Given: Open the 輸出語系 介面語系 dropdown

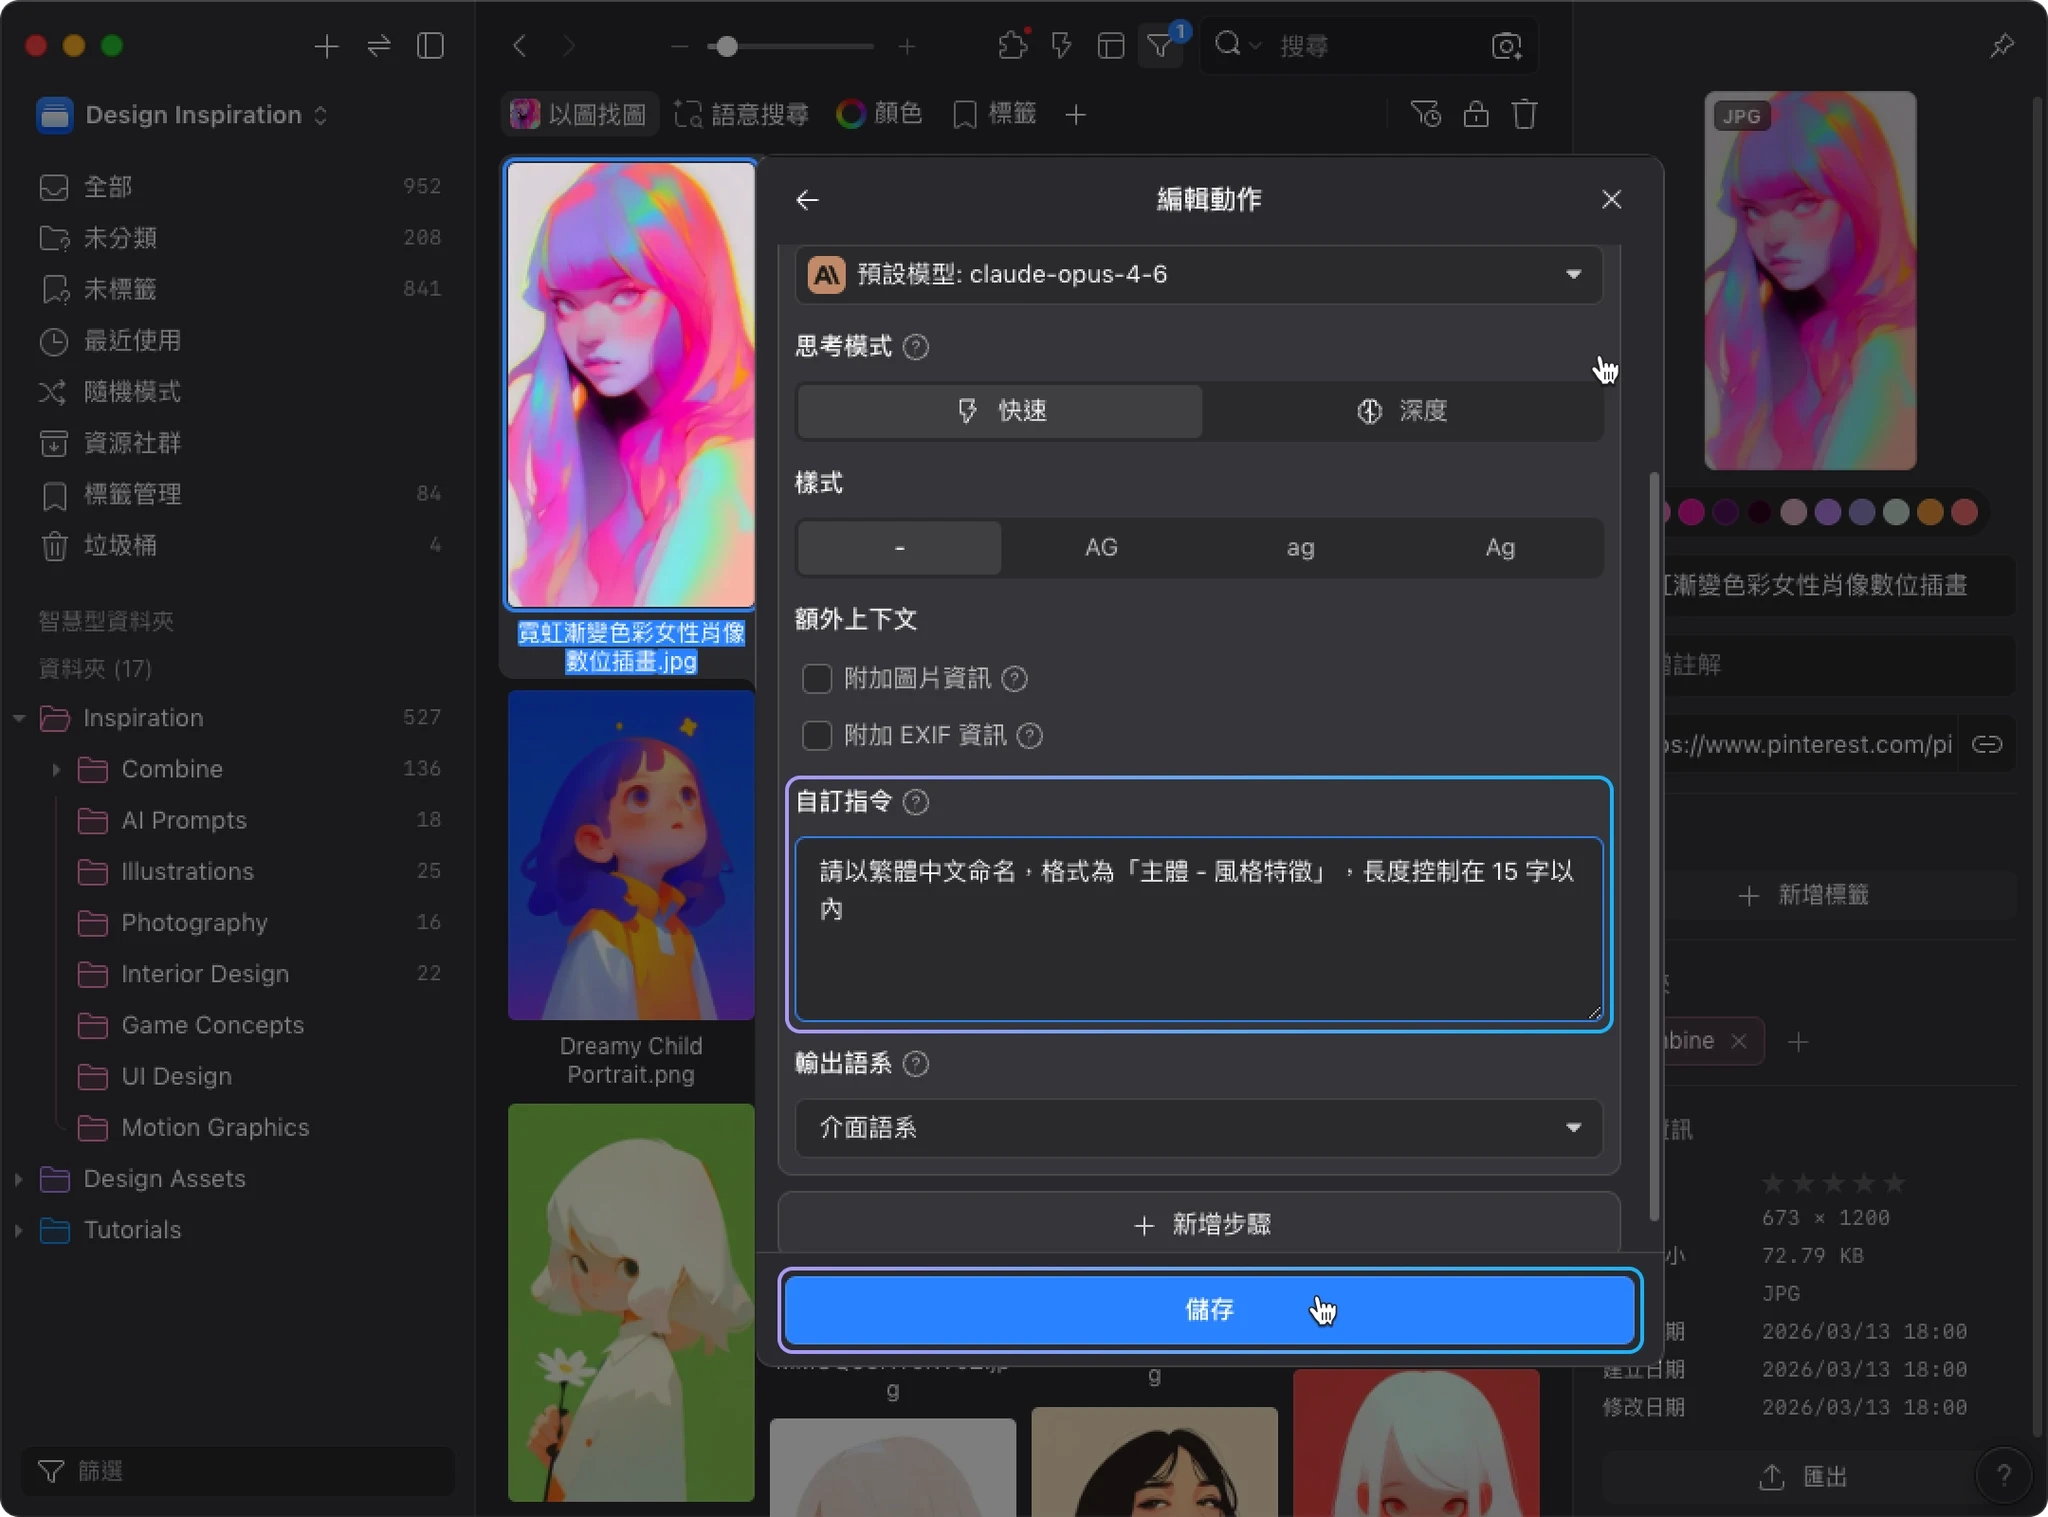Looking at the screenshot, I should [x=1198, y=1128].
